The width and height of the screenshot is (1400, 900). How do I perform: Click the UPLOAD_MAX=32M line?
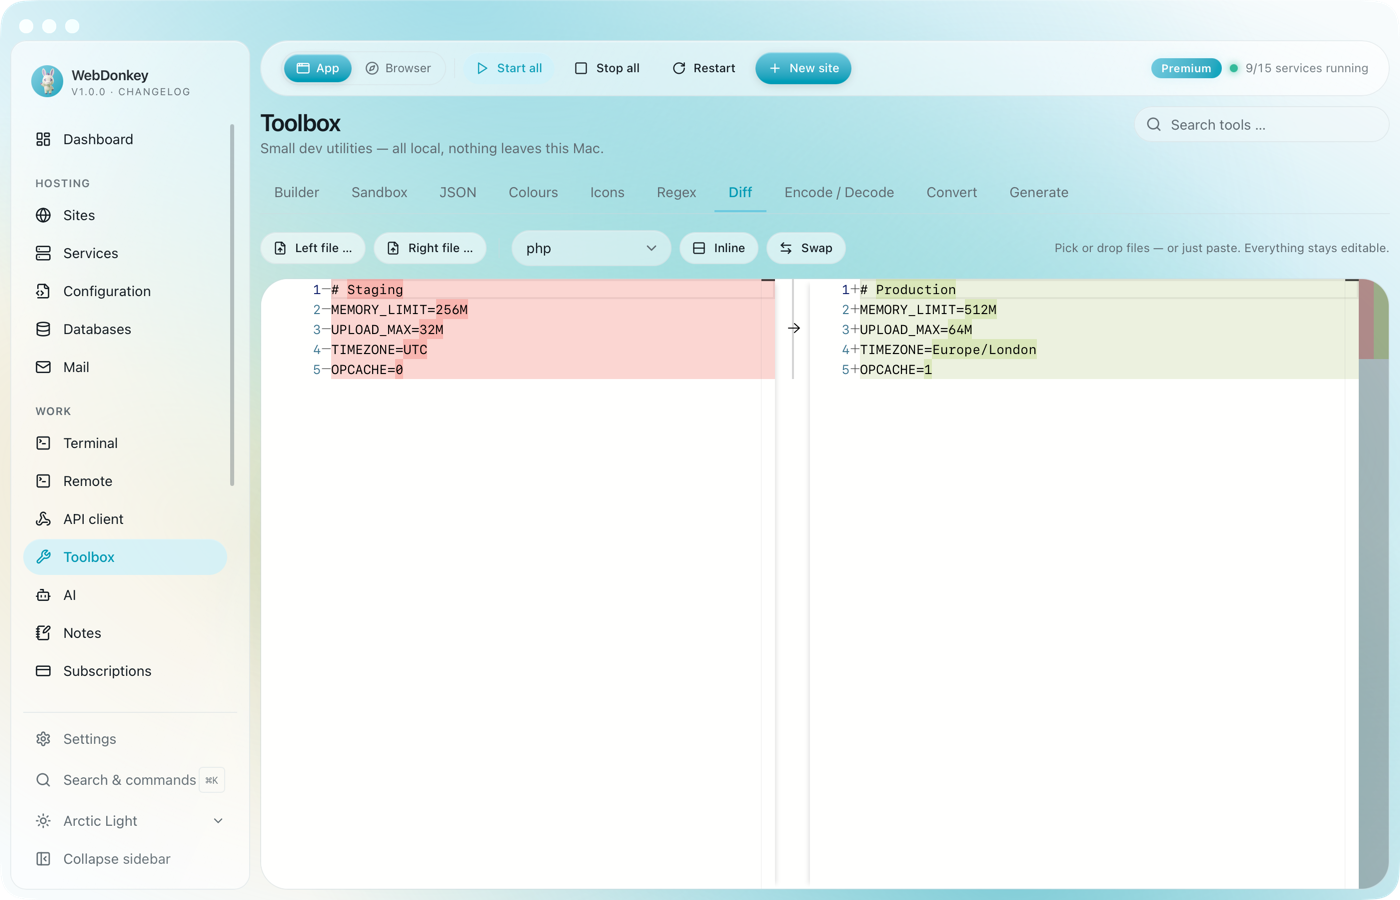pyautogui.click(x=387, y=330)
